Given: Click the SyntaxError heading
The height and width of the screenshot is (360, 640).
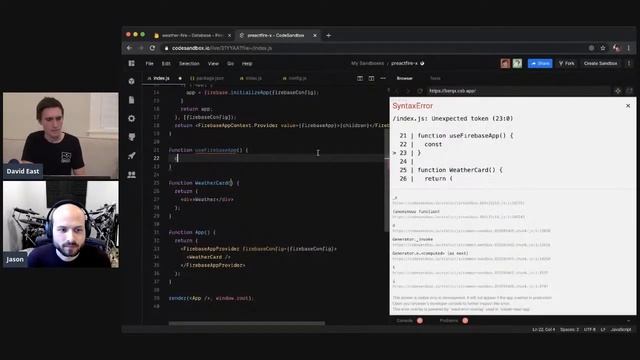Looking at the screenshot, I should 412,106.
